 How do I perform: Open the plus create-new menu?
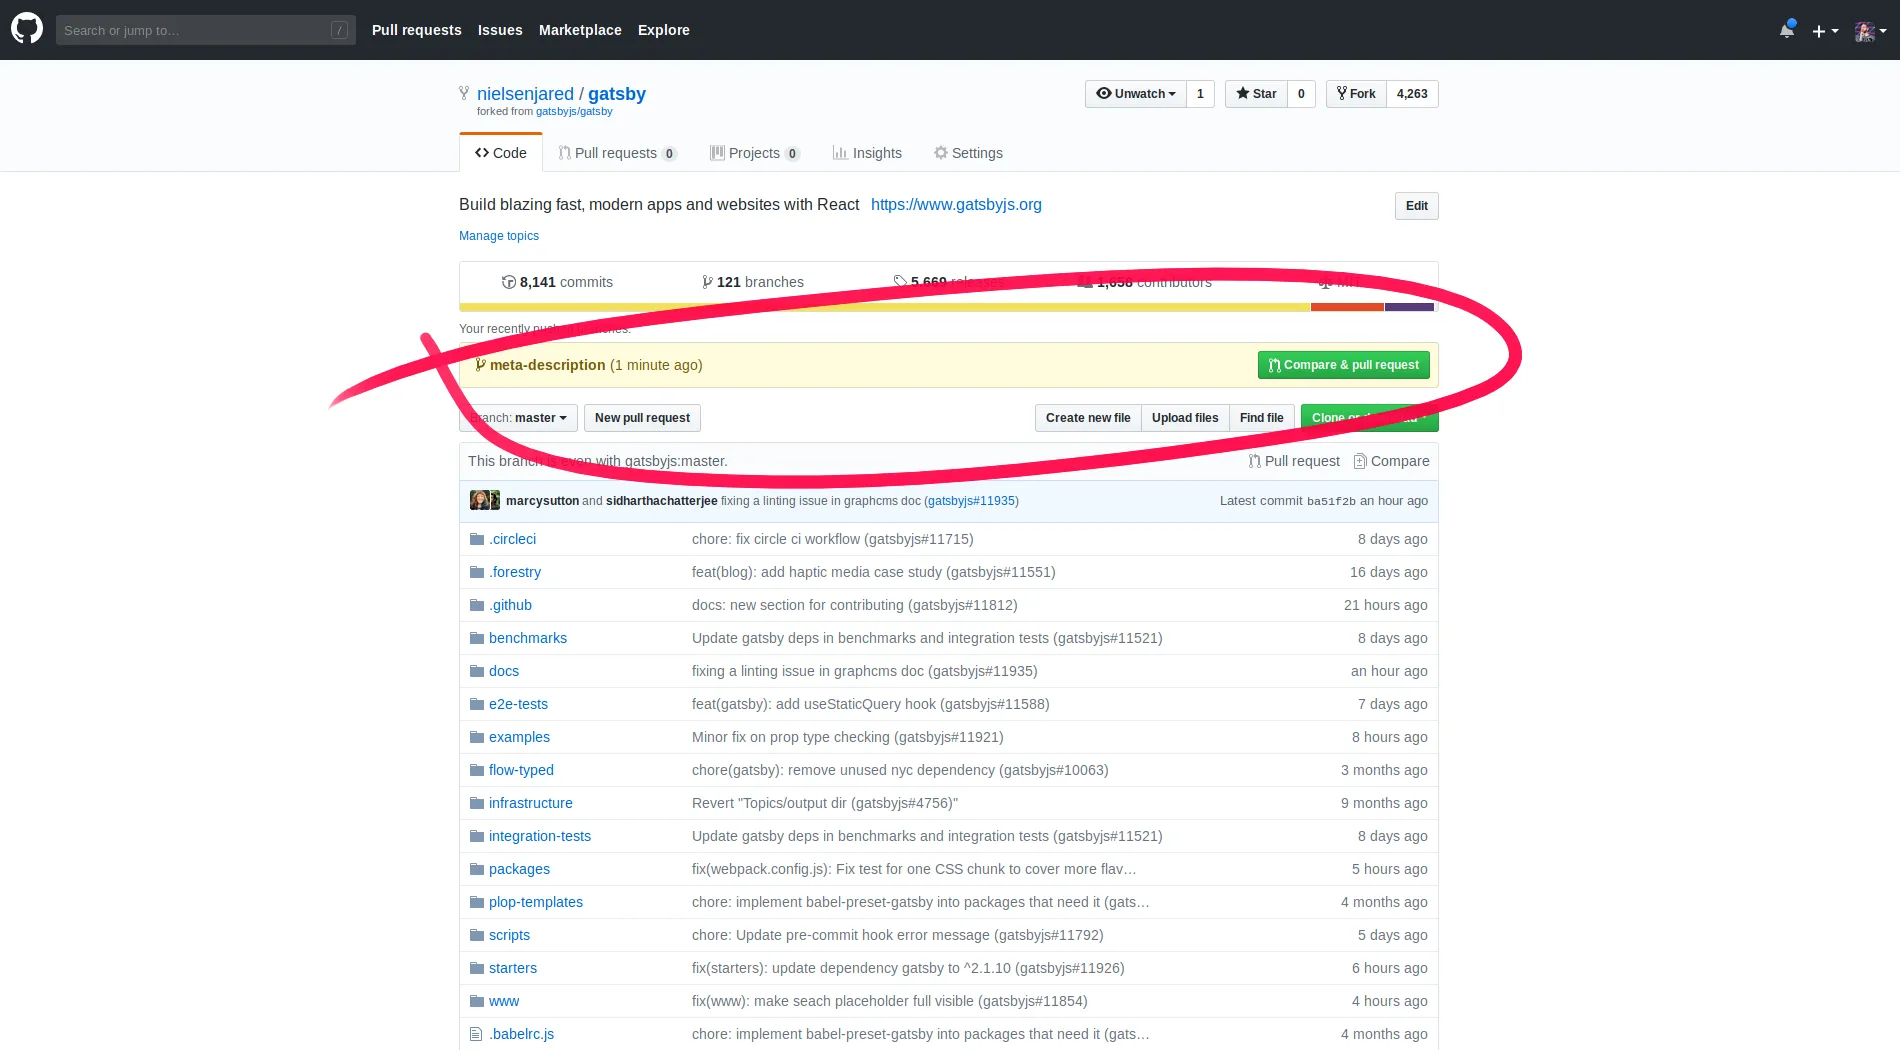point(1825,31)
